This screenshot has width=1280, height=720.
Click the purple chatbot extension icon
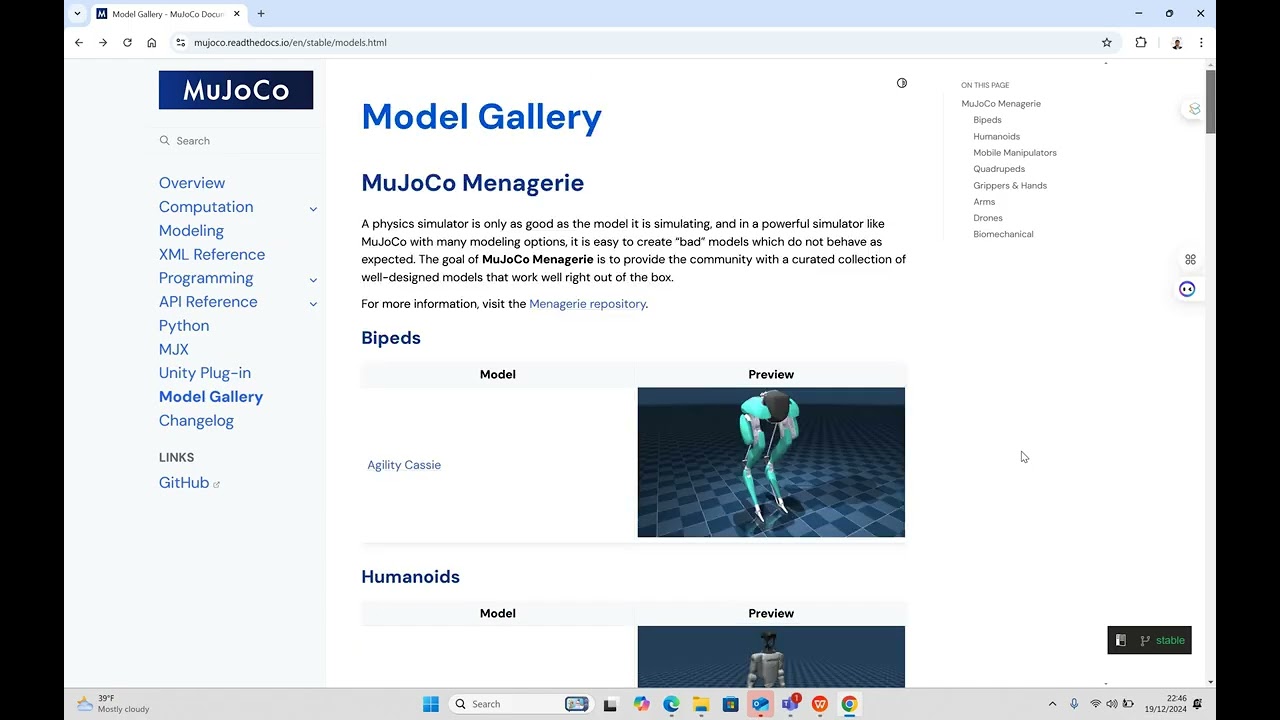tap(1187, 289)
